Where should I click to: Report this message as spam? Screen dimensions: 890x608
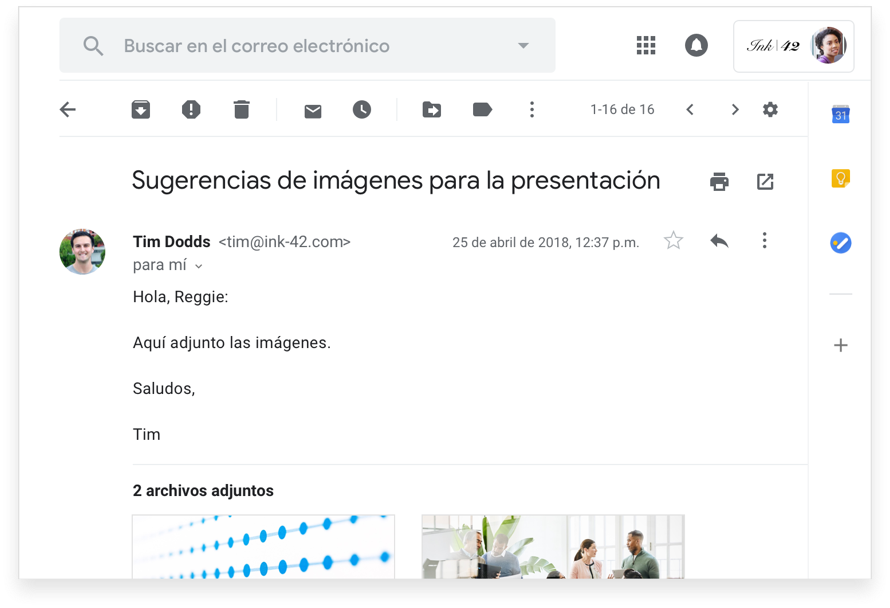click(x=191, y=110)
